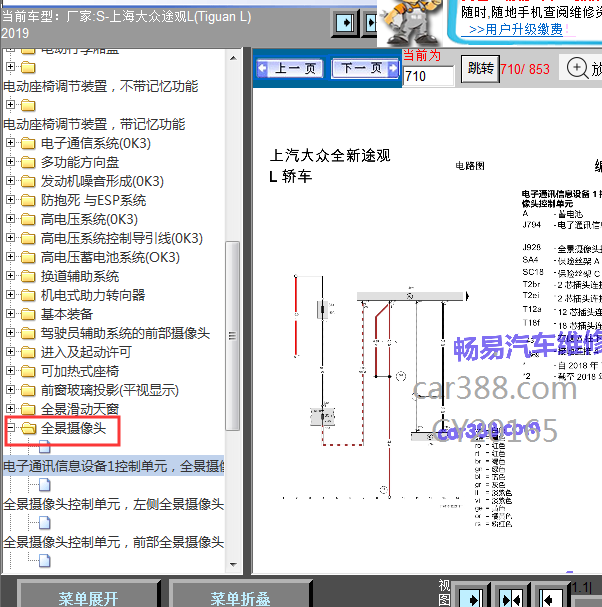Open 电子通讯信息设备1控制单元 diagram entry

pos(113,466)
